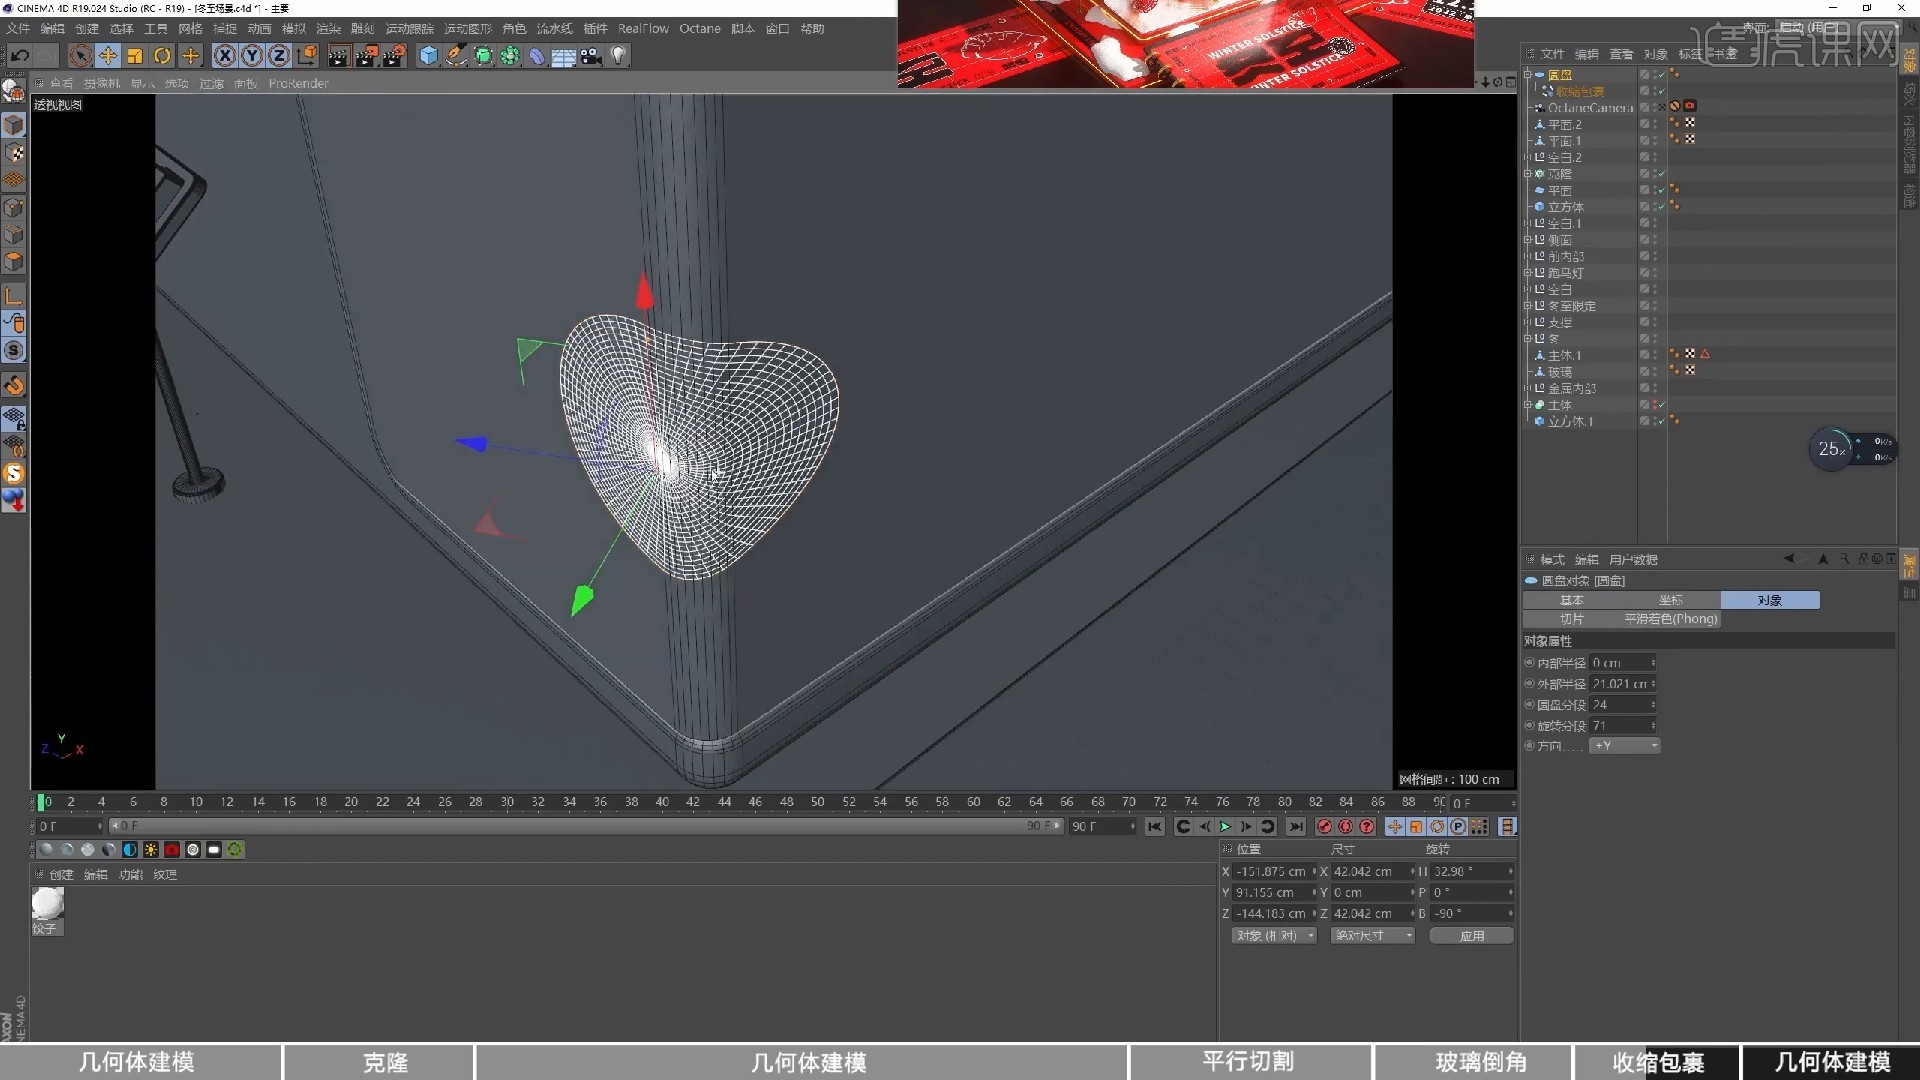Click the 平行切割 chapter button
This screenshot has width=1920, height=1080.
1248,1062
